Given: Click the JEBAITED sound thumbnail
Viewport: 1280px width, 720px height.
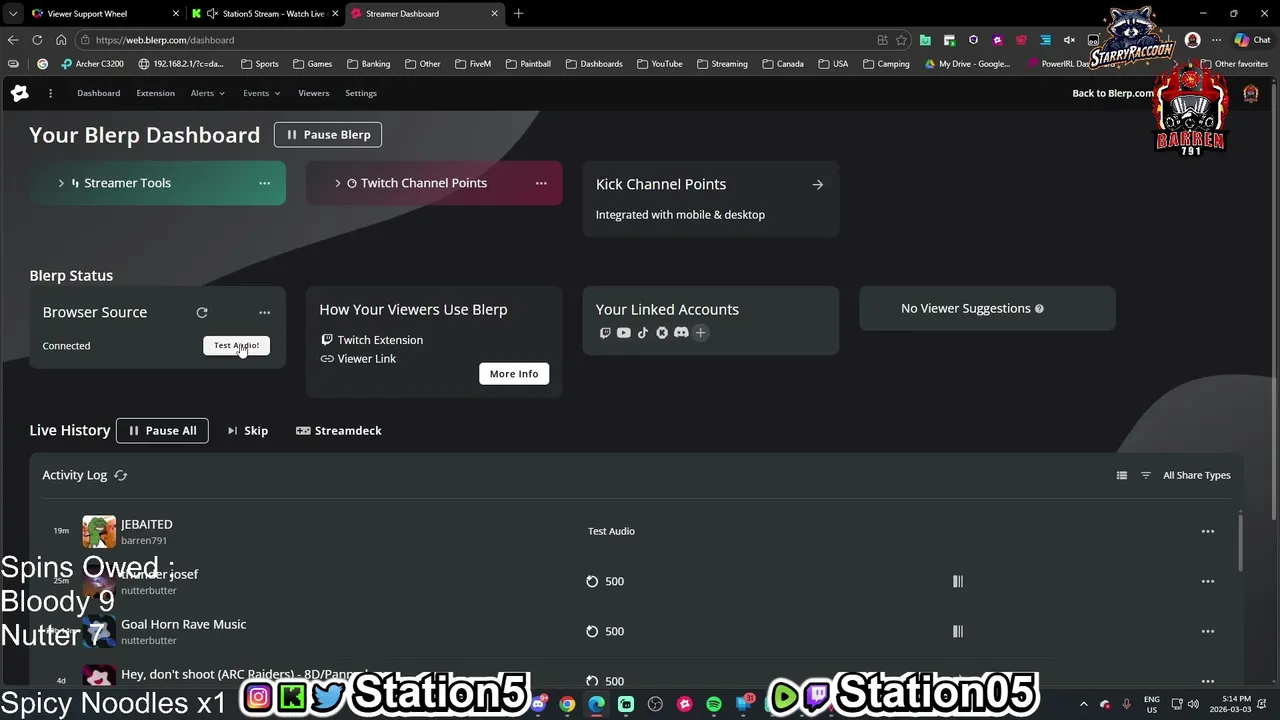Looking at the screenshot, I should (99, 531).
